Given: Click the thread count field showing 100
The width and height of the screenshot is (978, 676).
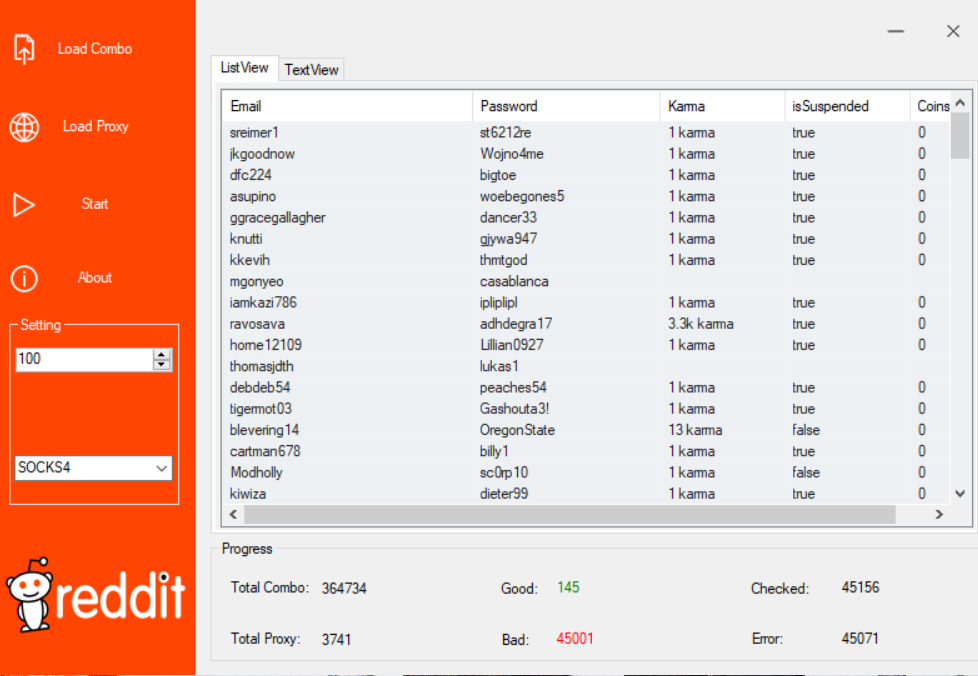Looking at the screenshot, I should pyautogui.click(x=84, y=359).
